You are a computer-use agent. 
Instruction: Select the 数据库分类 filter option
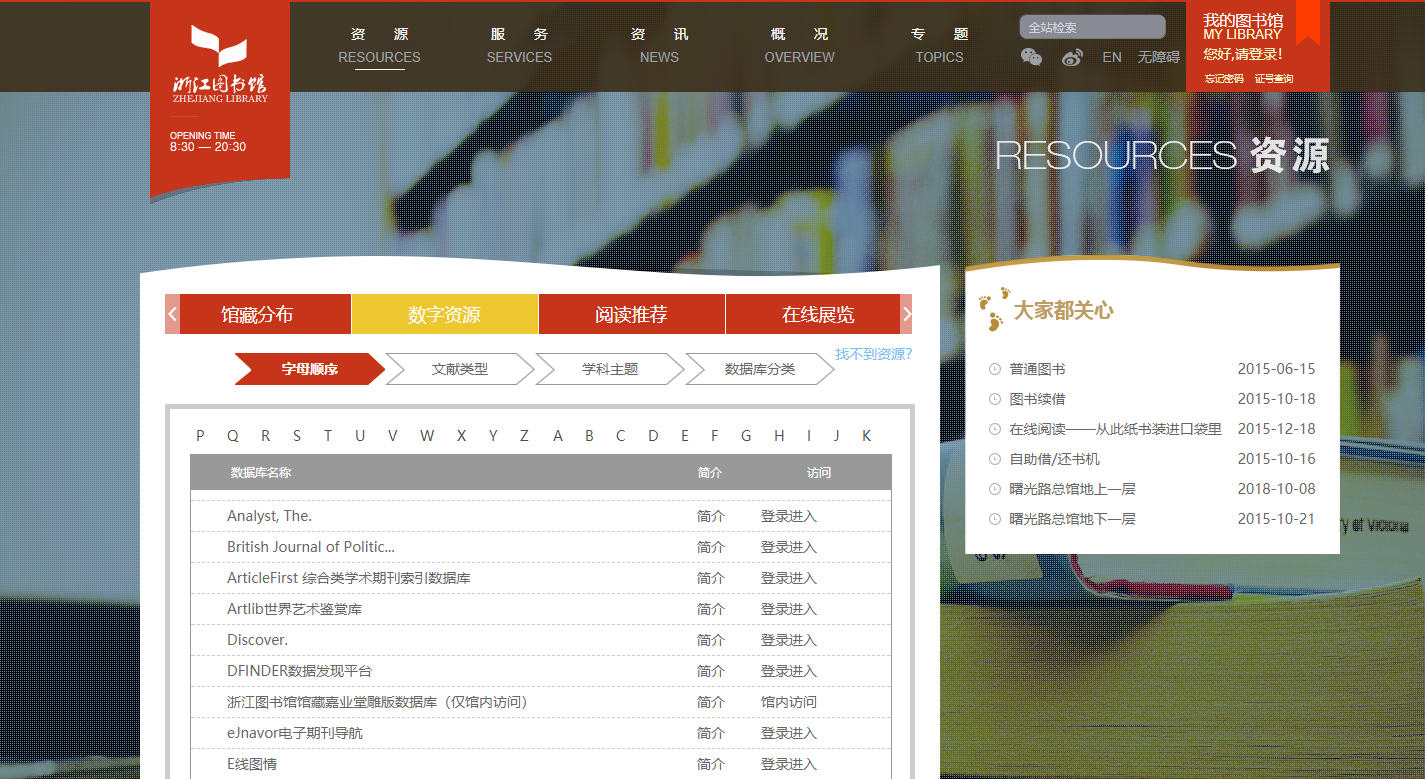[760, 369]
